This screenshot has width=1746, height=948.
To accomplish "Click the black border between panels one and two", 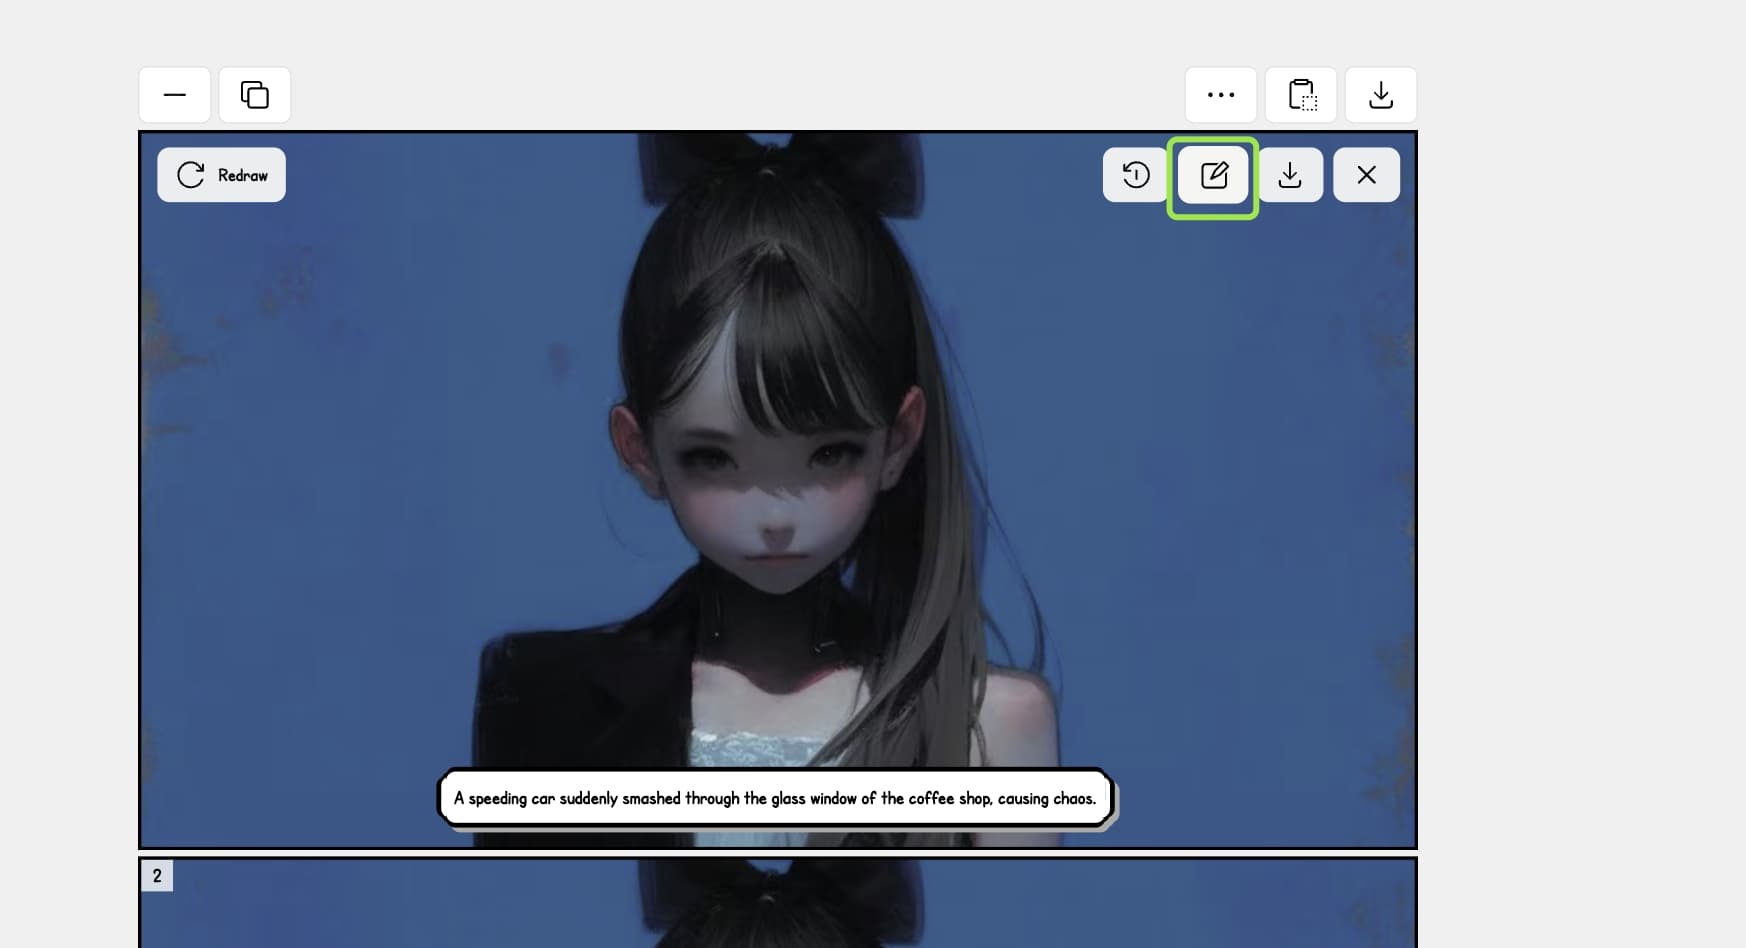I will point(778,852).
